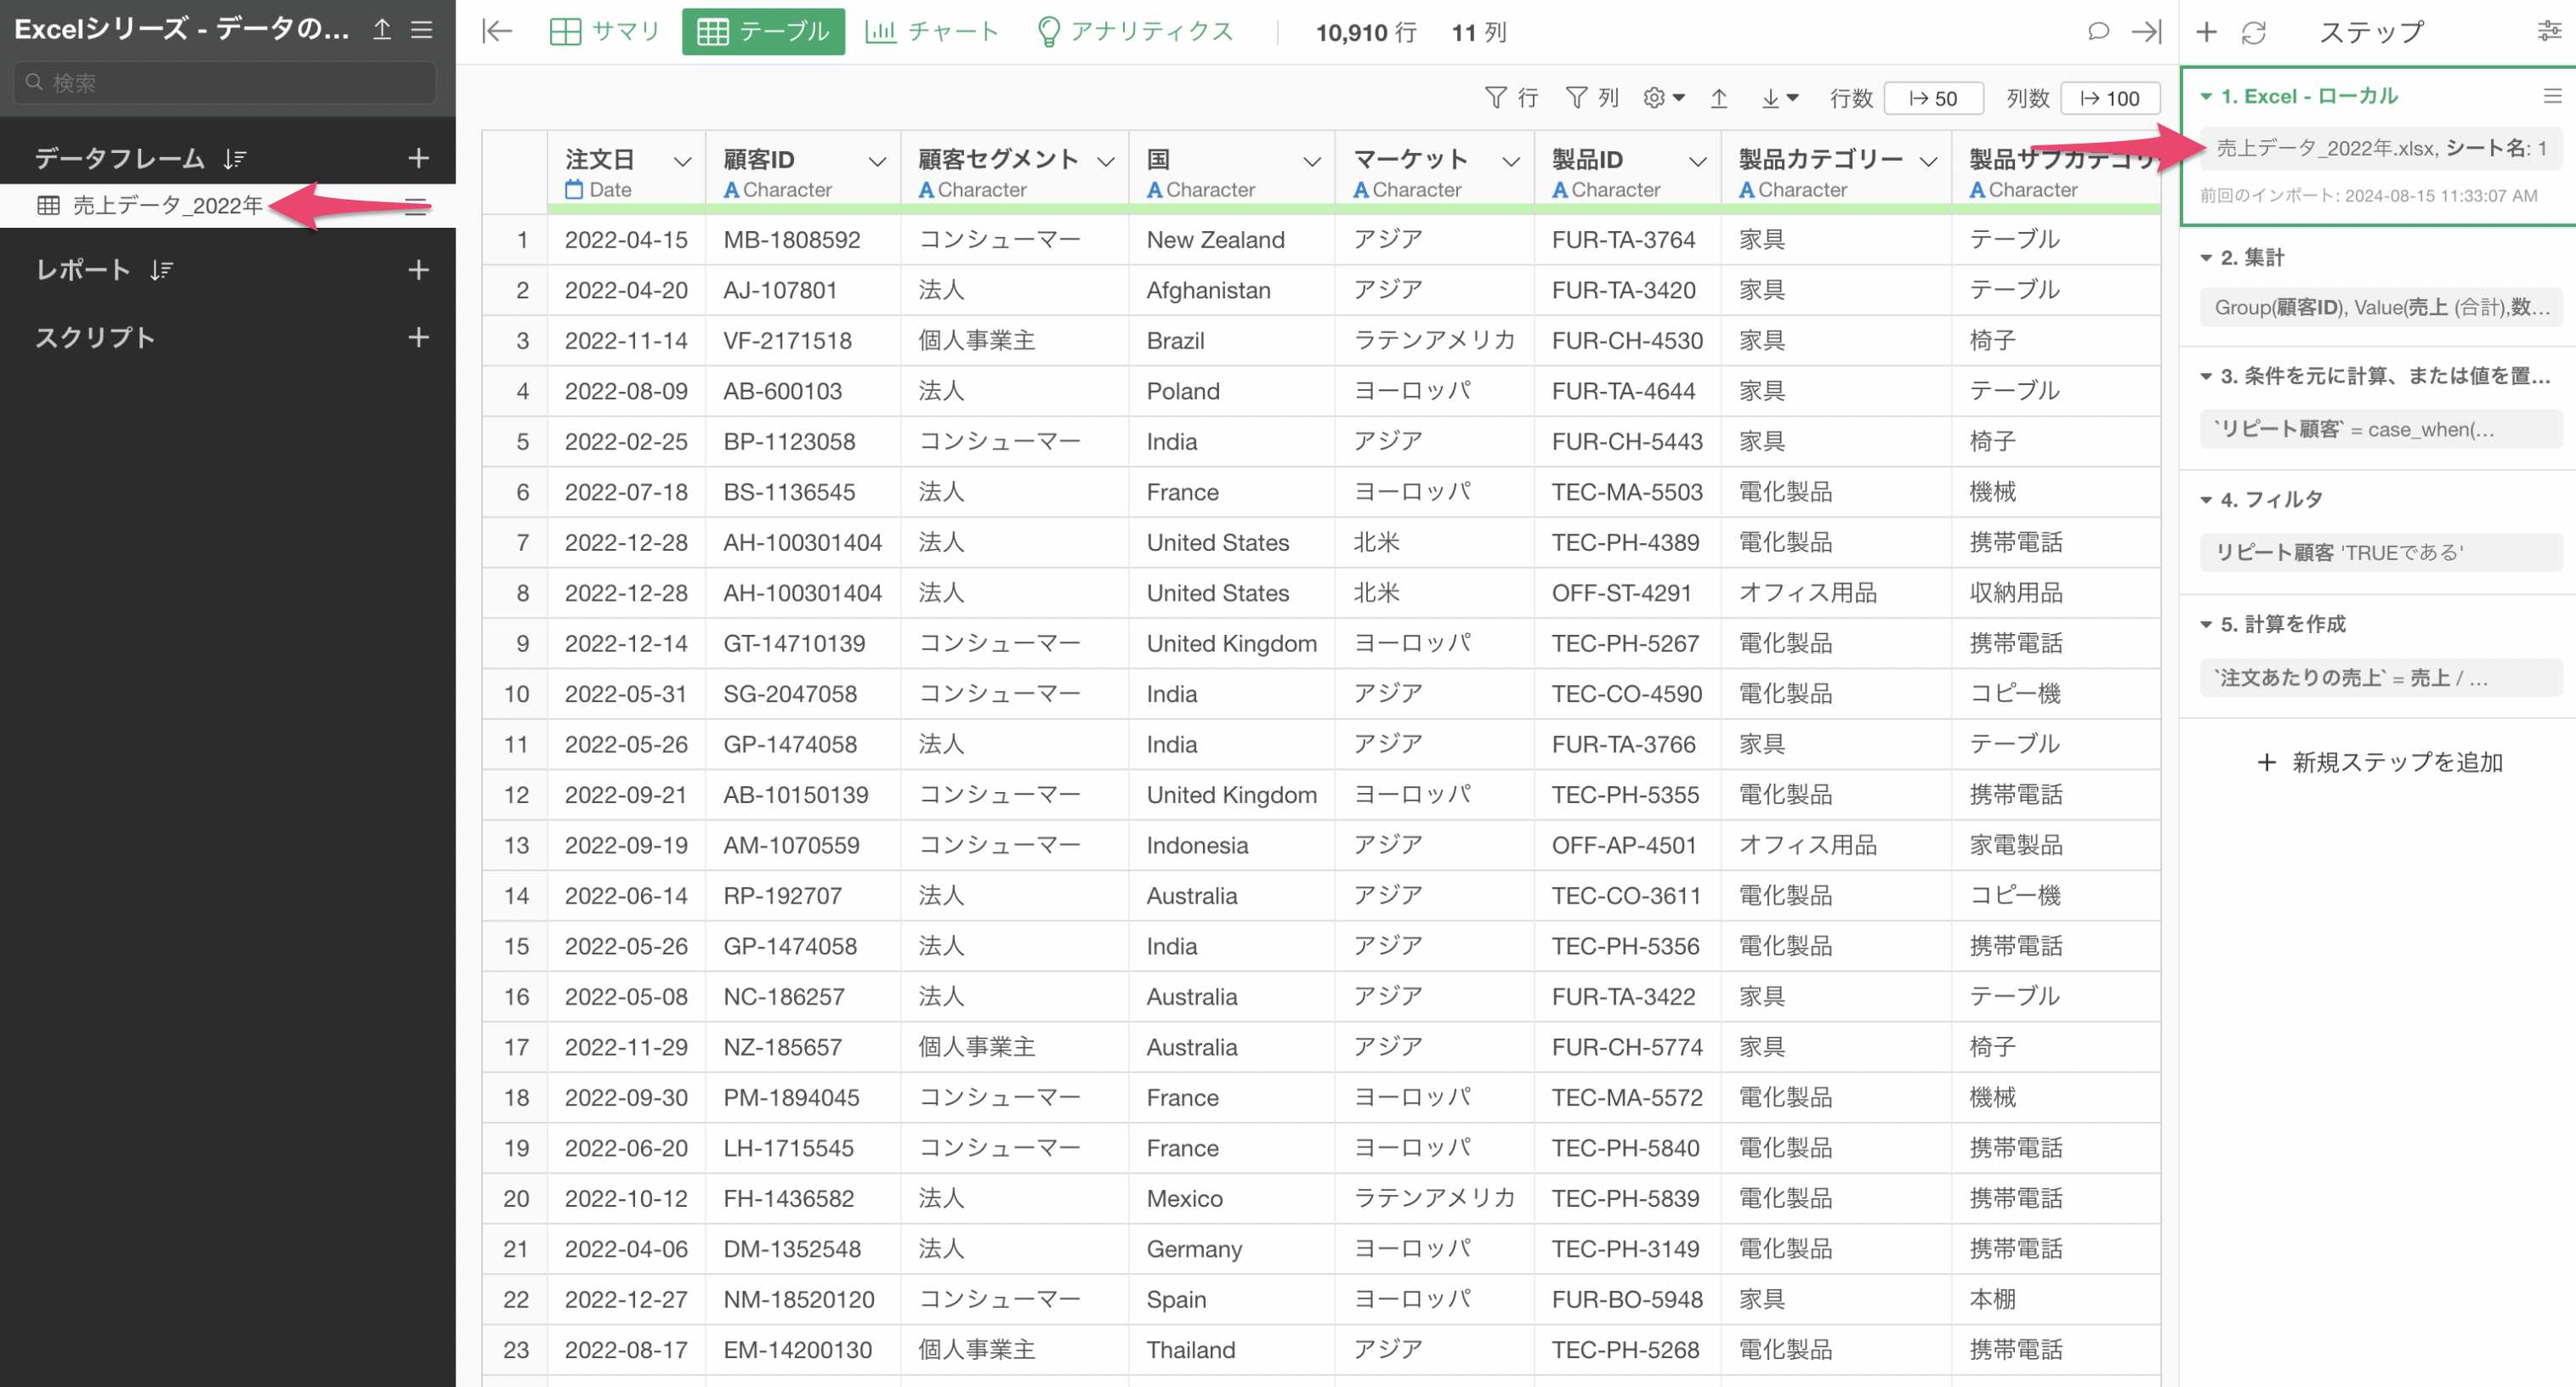Screen dimensions: 2576x1387
Task: Open 製品ID column dropdown menu
Action: [x=1697, y=161]
